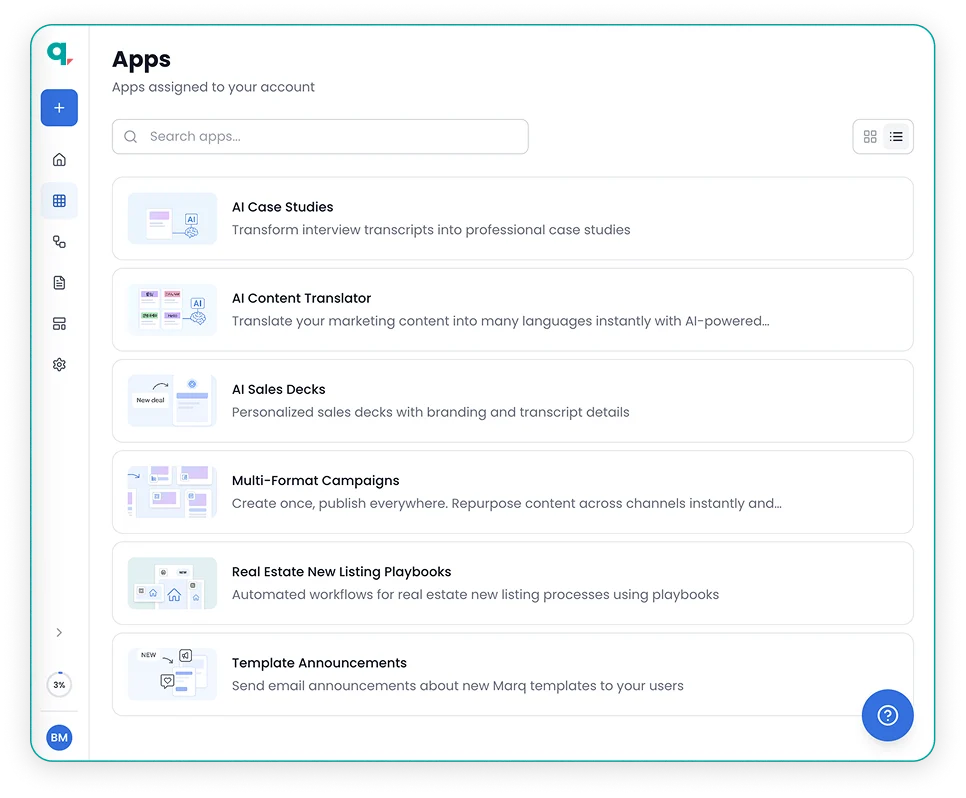Open the BM profile avatar

click(x=59, y=737)
